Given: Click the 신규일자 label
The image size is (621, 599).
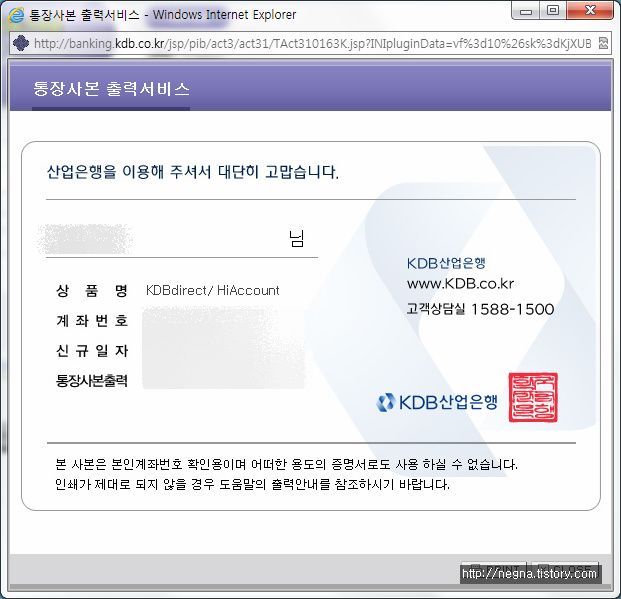Looking at the screenshot, I should 92,351.
